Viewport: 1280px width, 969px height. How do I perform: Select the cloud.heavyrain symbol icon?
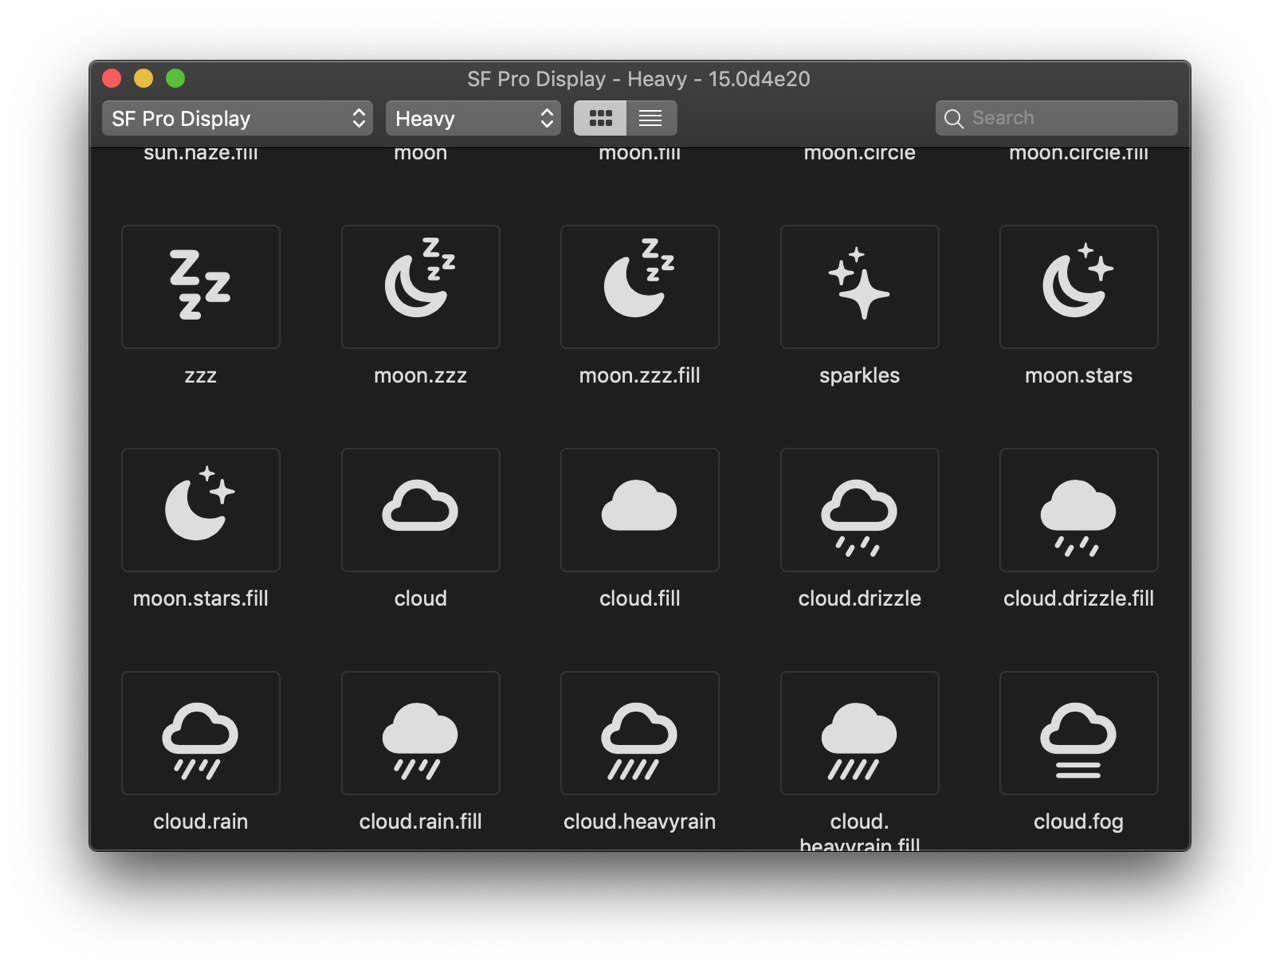coord(640,733)
